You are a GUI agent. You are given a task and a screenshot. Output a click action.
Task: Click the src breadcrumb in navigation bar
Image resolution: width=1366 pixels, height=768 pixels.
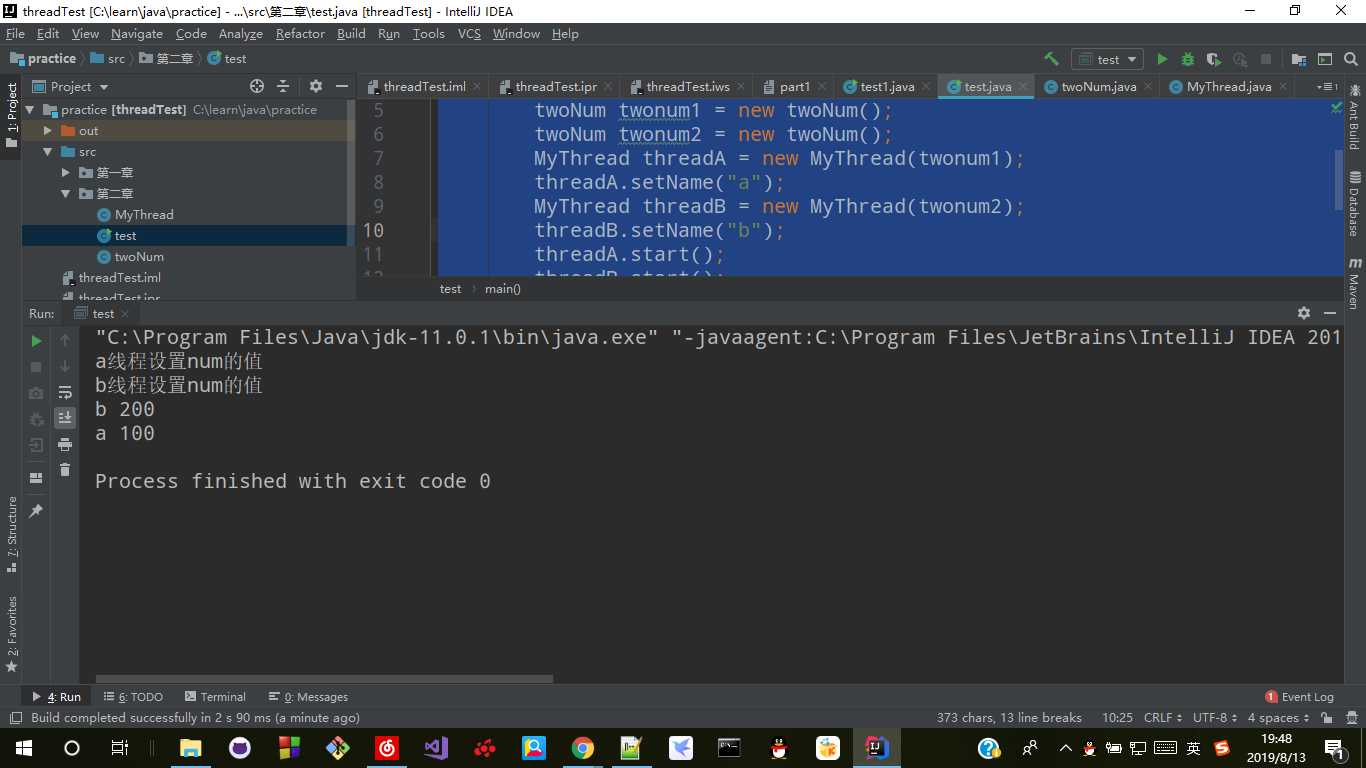pos(108,59)
